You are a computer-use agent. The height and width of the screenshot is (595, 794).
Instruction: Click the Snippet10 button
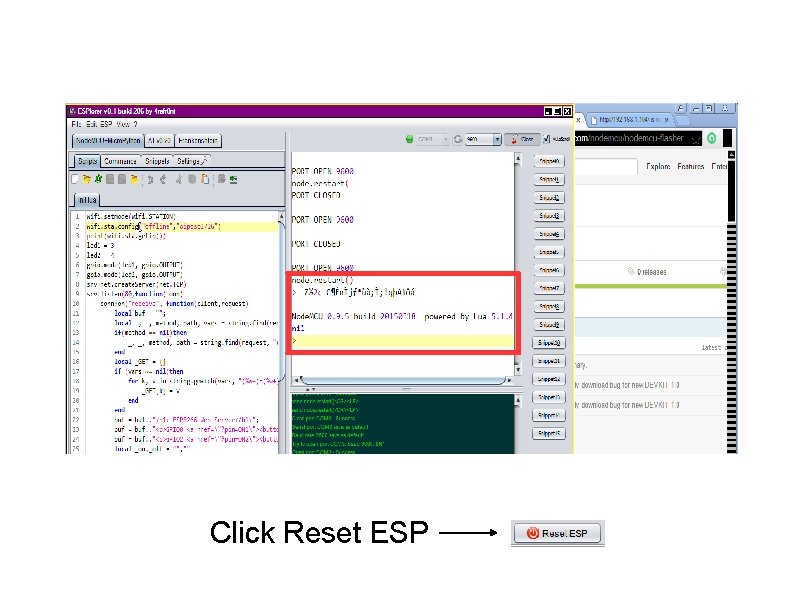(549, 343)
